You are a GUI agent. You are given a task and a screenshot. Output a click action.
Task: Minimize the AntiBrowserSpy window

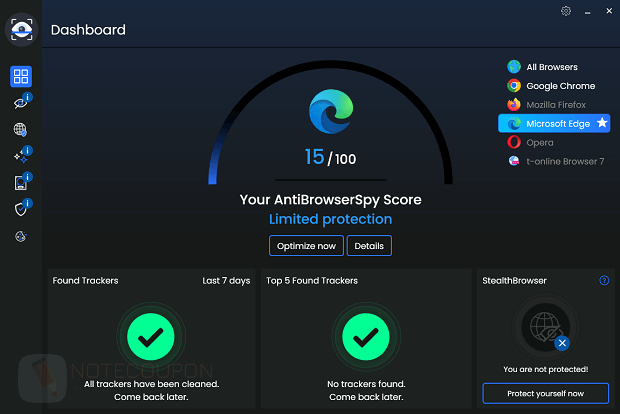click(x=588, y=11)
